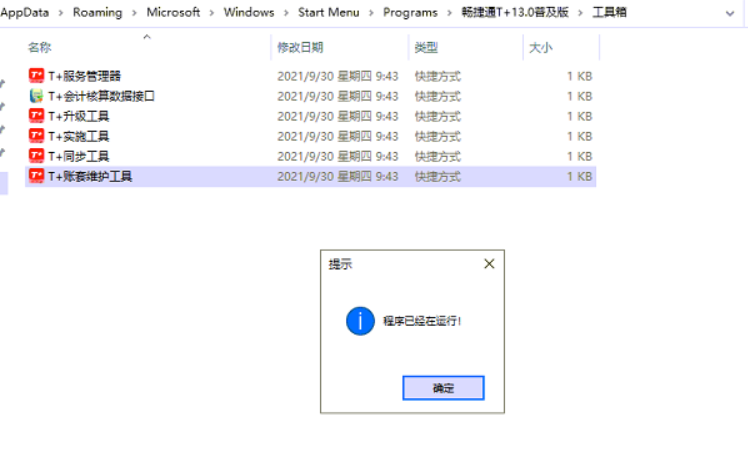
Task: Click 快捷方式 type of T+升级工具 row
Action: pyautogui.click(x=437, y=116)
